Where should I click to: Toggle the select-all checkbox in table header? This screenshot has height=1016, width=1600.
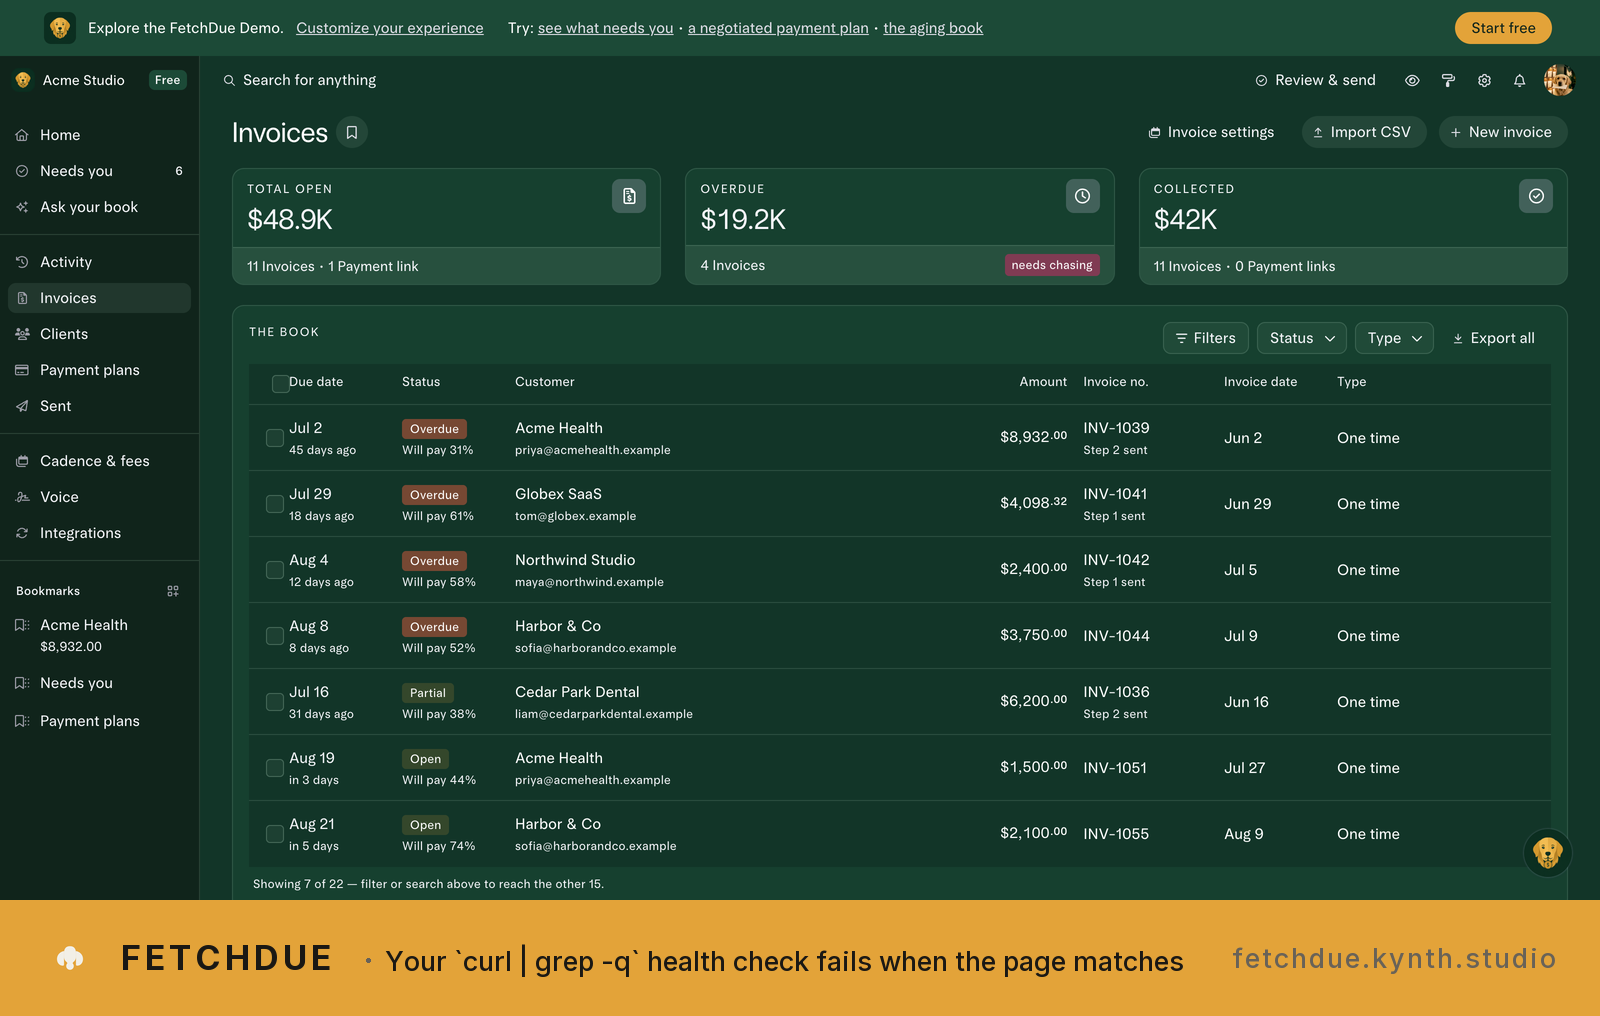tap(280, 383)
